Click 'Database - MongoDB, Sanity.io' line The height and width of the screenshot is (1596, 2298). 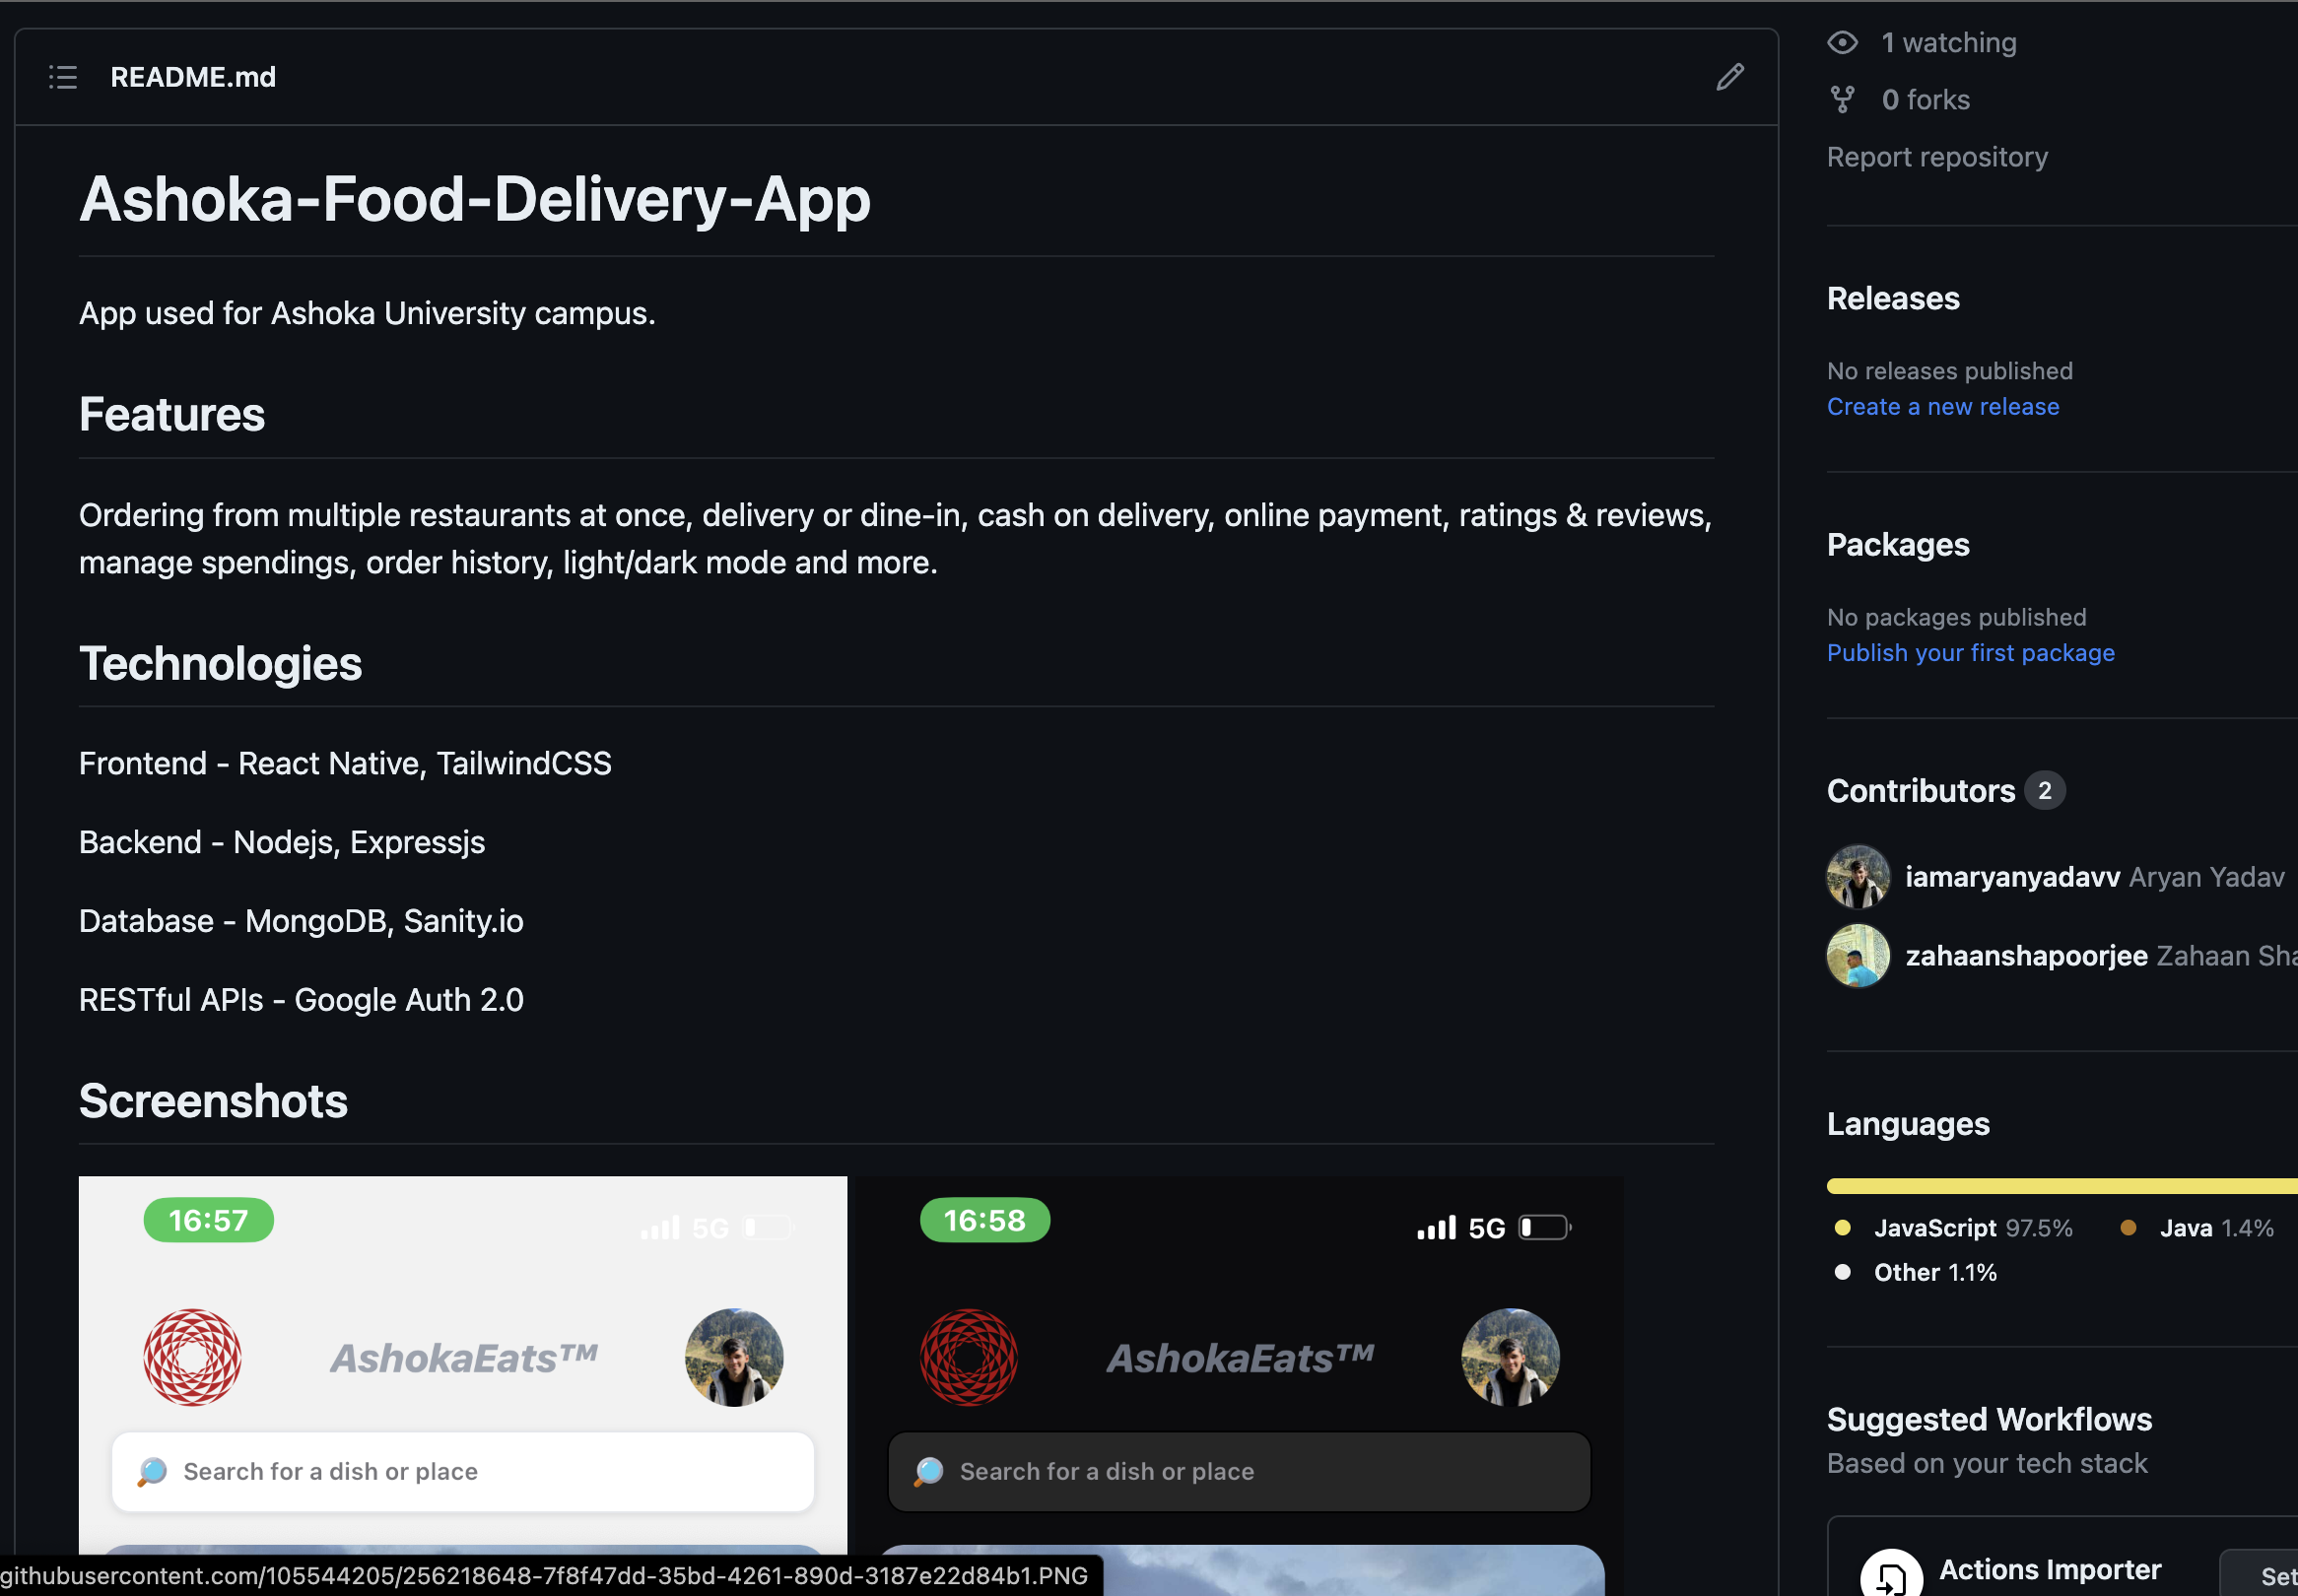click(x=301, y=920)
